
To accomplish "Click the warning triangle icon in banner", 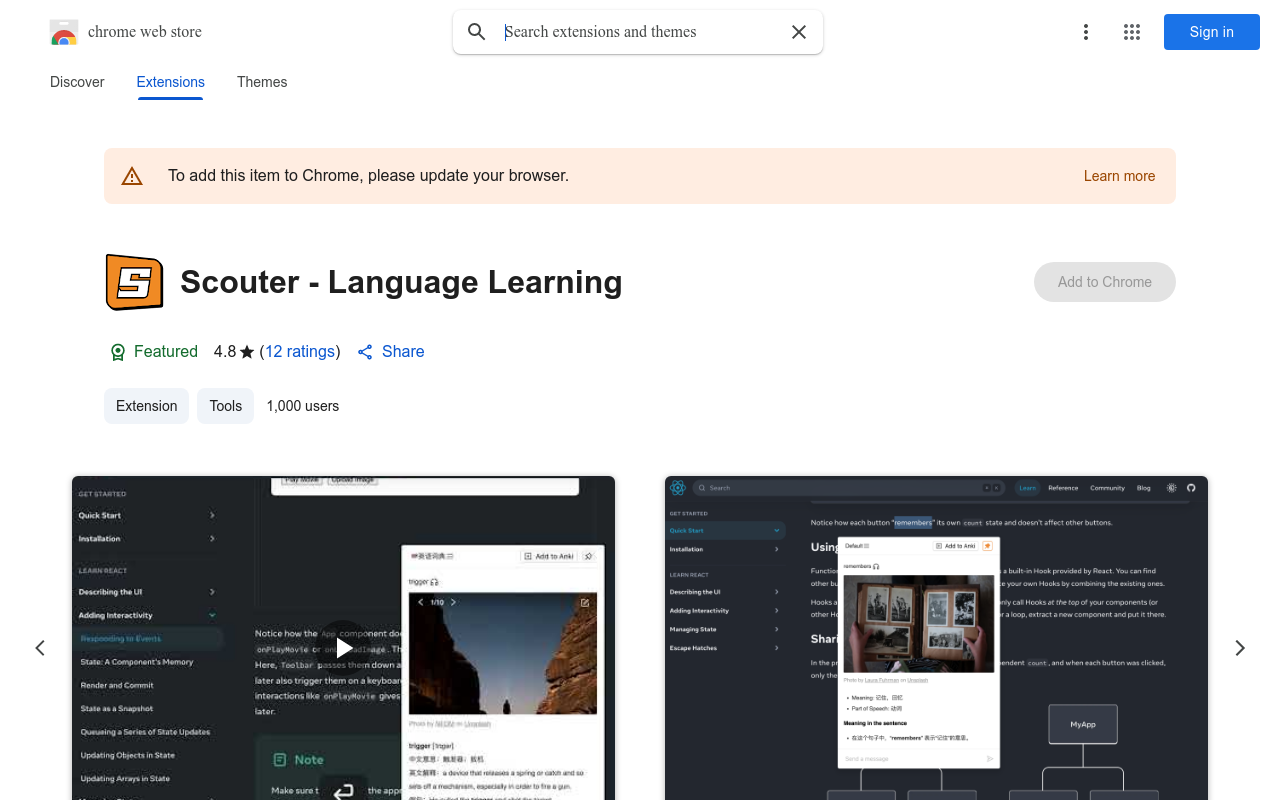I will coord(132,176).
